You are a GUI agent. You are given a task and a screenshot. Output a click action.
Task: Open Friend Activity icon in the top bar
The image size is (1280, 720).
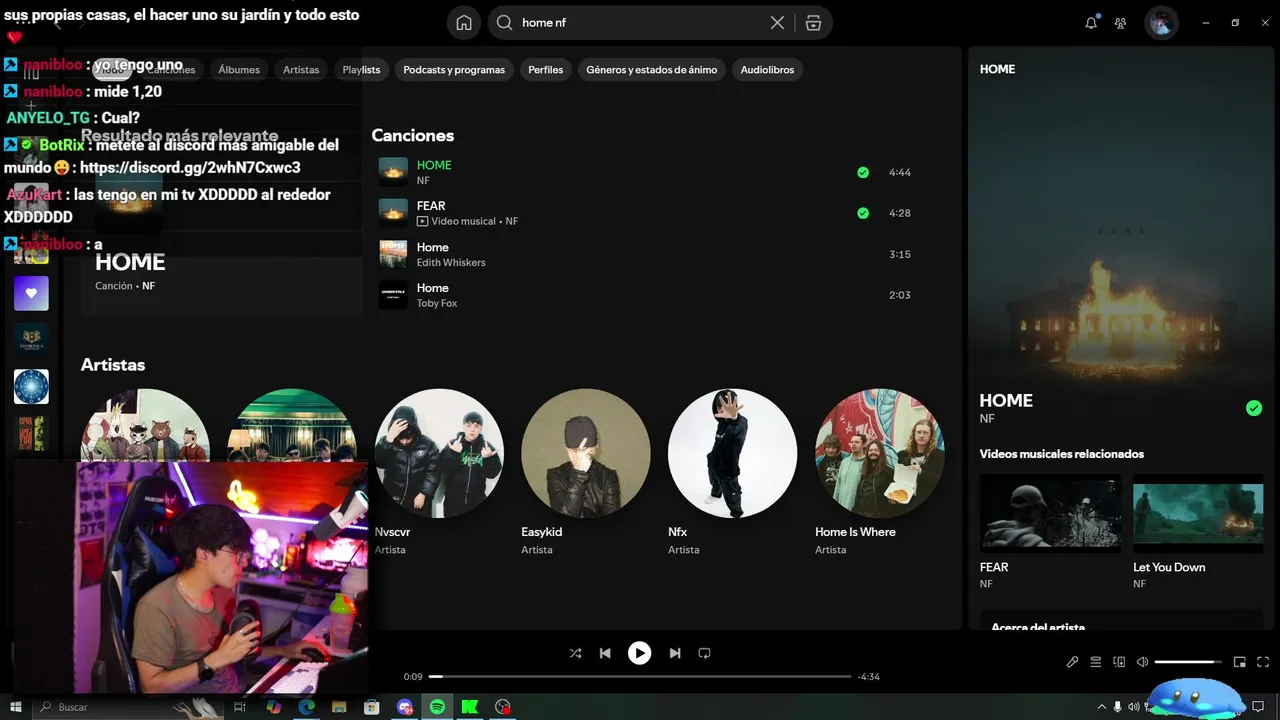tap(1121, 23)
